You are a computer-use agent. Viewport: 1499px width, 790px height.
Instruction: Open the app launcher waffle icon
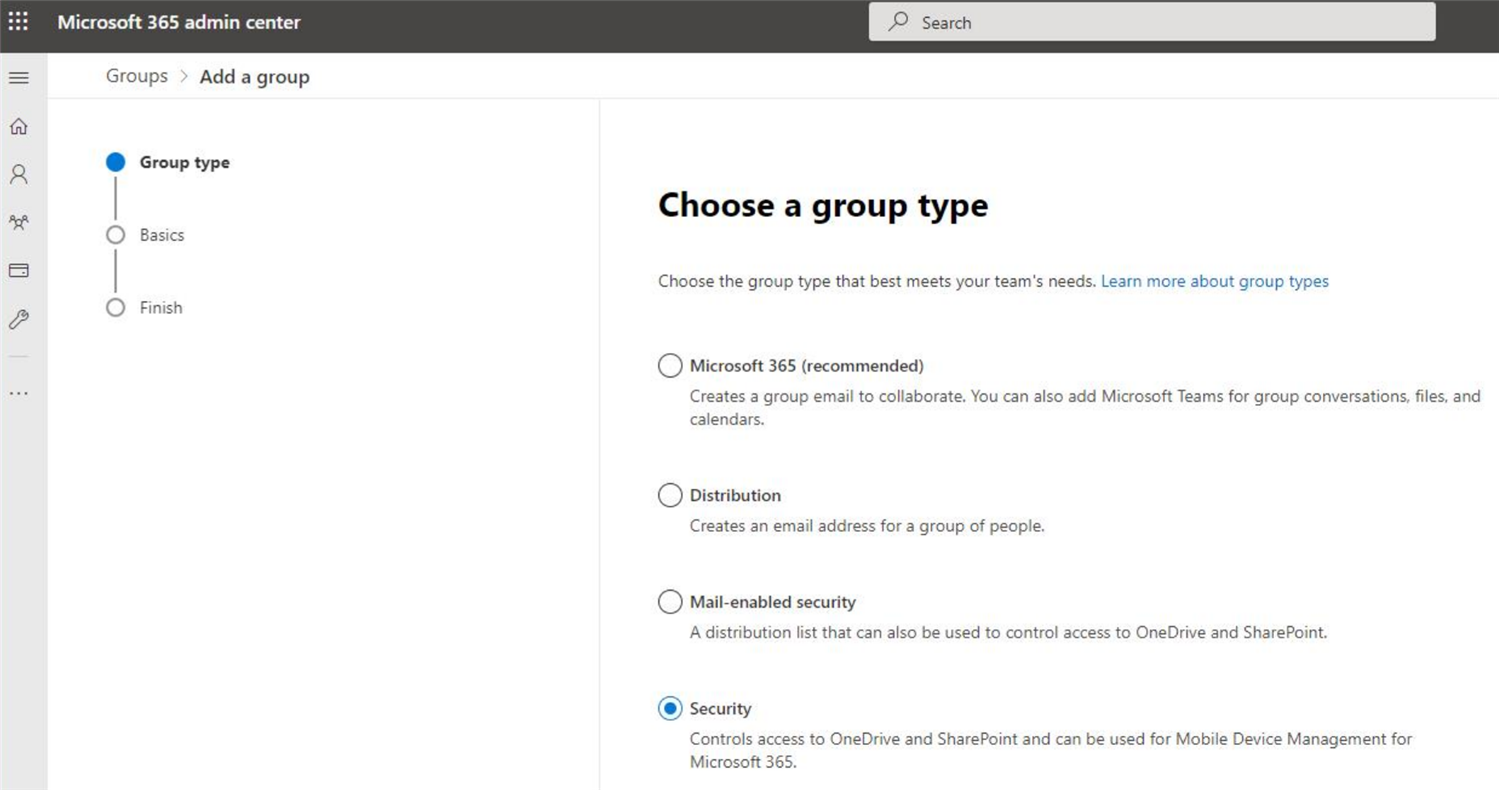click(x=19, y=21)
